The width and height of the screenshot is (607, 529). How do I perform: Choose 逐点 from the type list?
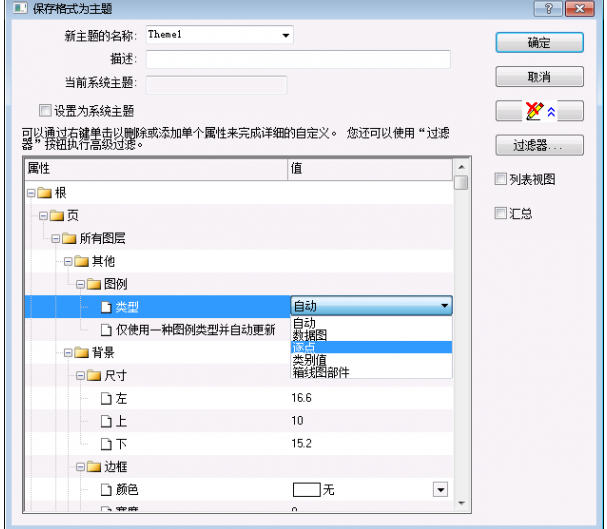point(371,347)
